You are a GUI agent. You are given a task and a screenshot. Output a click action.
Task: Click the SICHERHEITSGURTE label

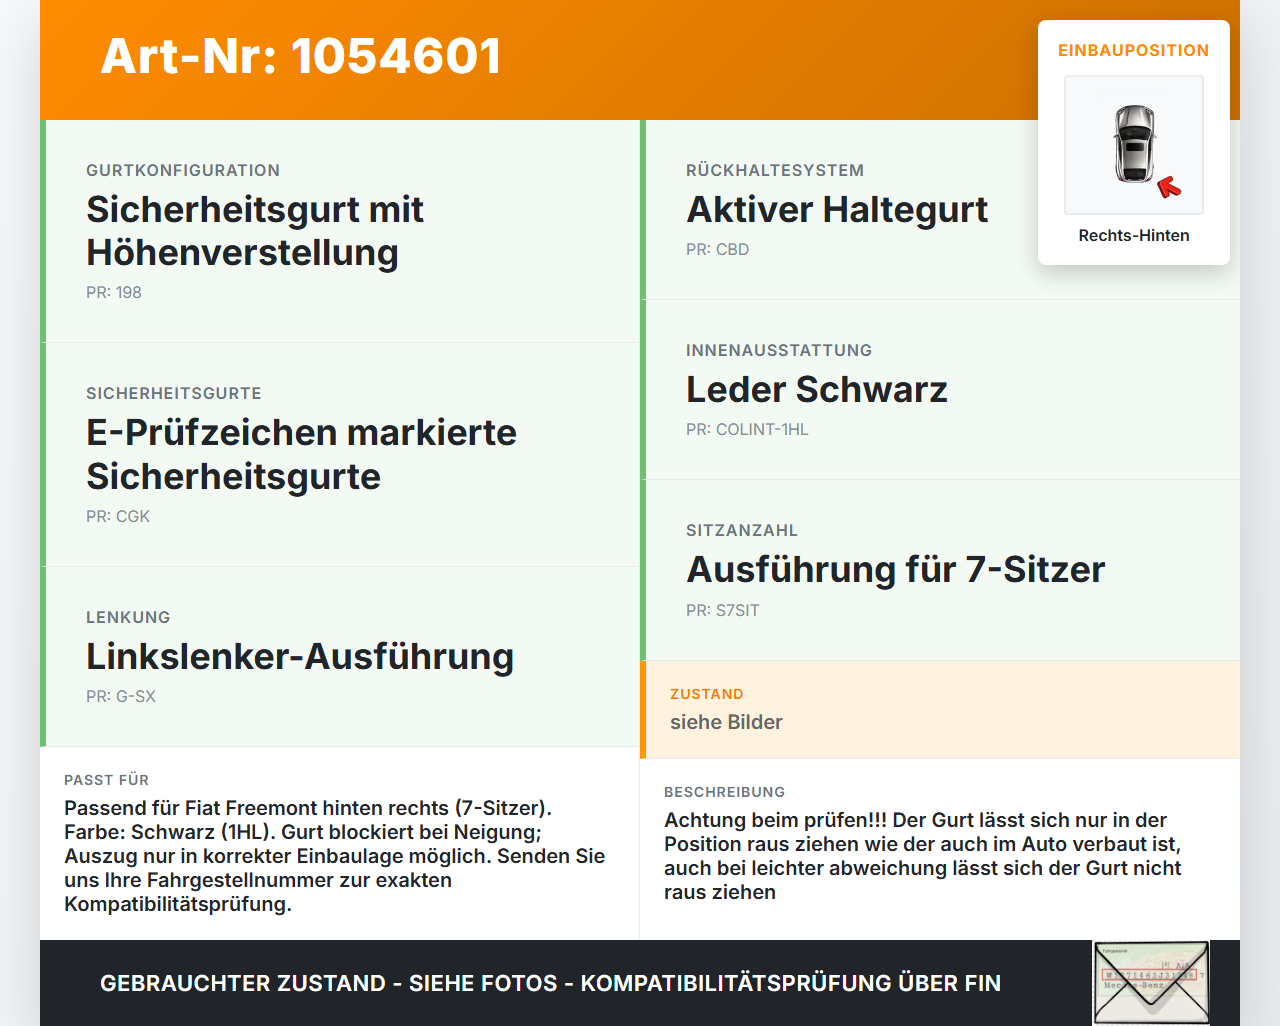pyautogui.click(x=174, y=393)
